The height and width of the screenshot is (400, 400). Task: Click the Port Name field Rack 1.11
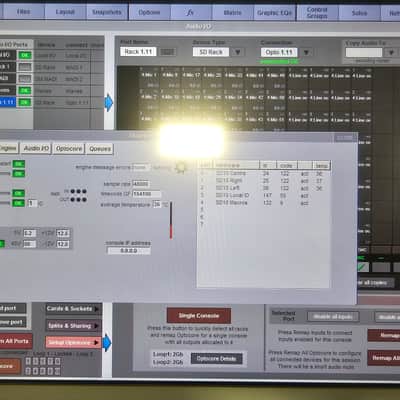point(138,52)
